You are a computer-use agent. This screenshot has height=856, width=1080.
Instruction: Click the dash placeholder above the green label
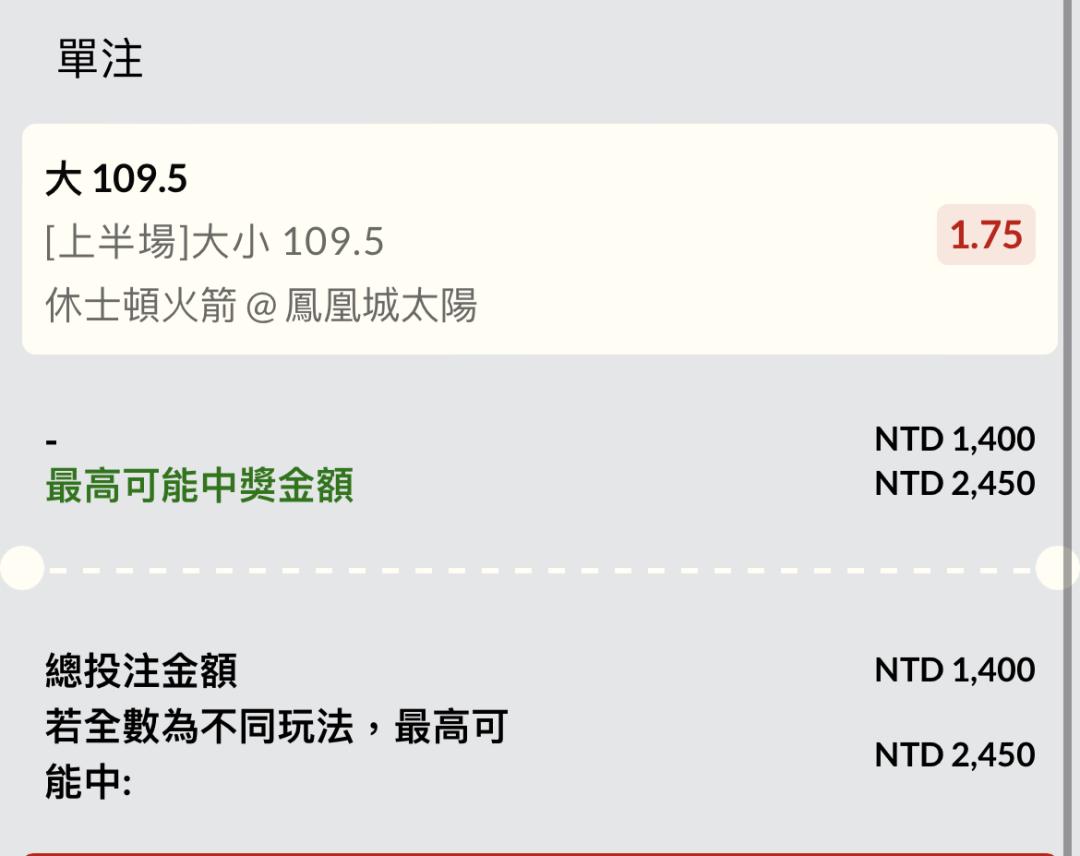(x=52, y=442)
